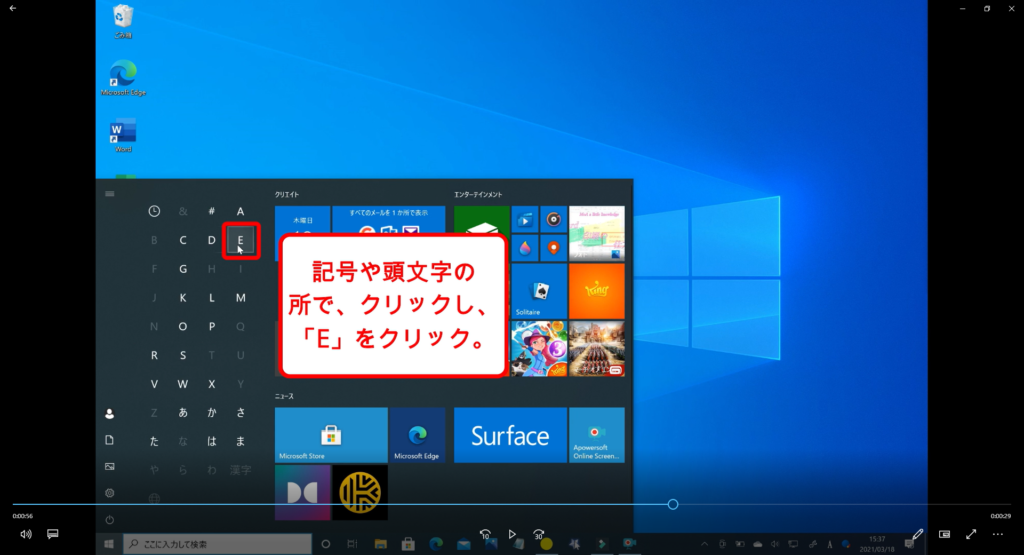Mute the video volume
1024x555 pixels.
pos(25,534)
